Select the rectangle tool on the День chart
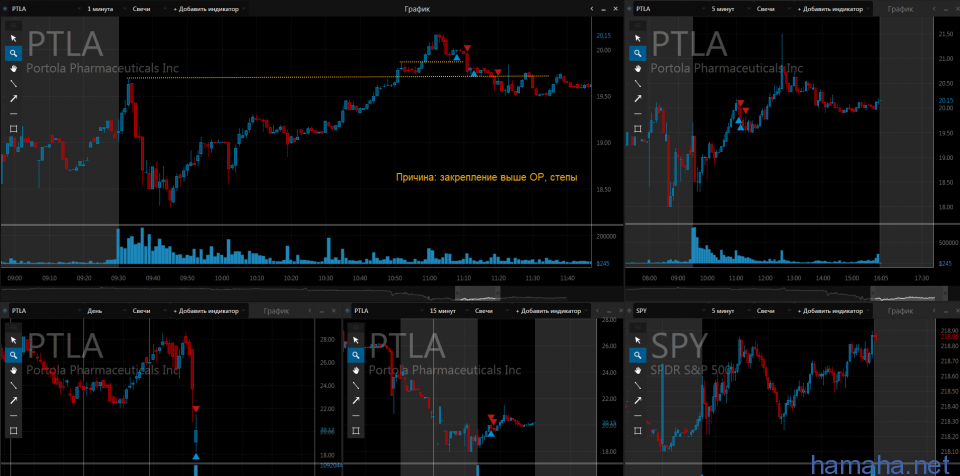 13,431
